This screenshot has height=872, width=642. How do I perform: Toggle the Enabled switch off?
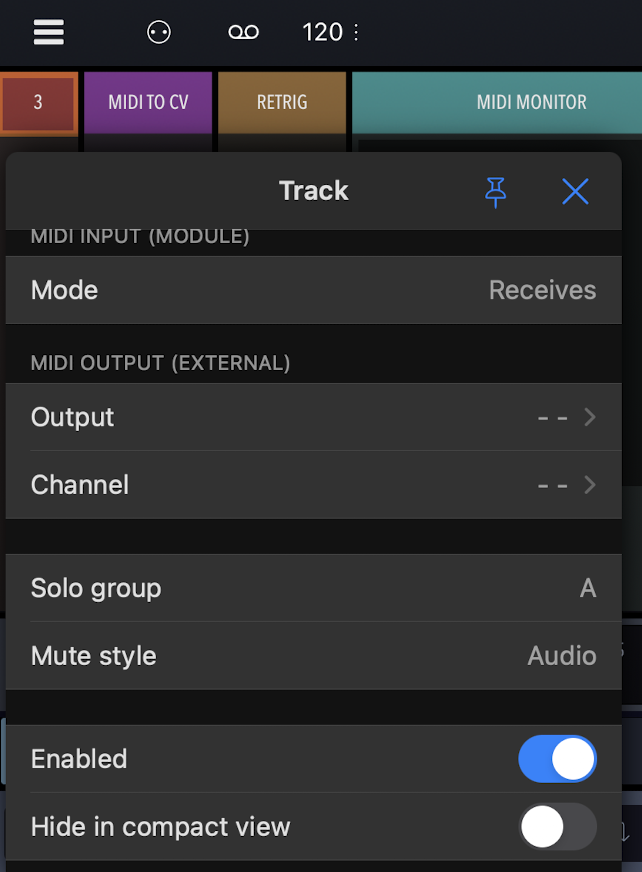(x=557, y=759)
